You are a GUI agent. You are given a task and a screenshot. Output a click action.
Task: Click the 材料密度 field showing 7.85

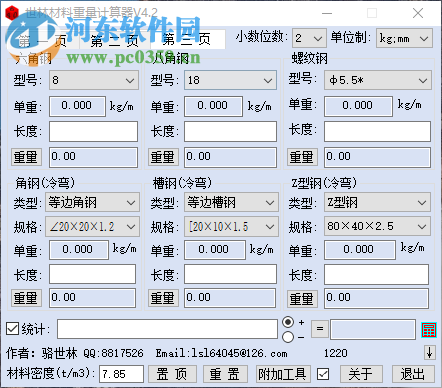121,374
